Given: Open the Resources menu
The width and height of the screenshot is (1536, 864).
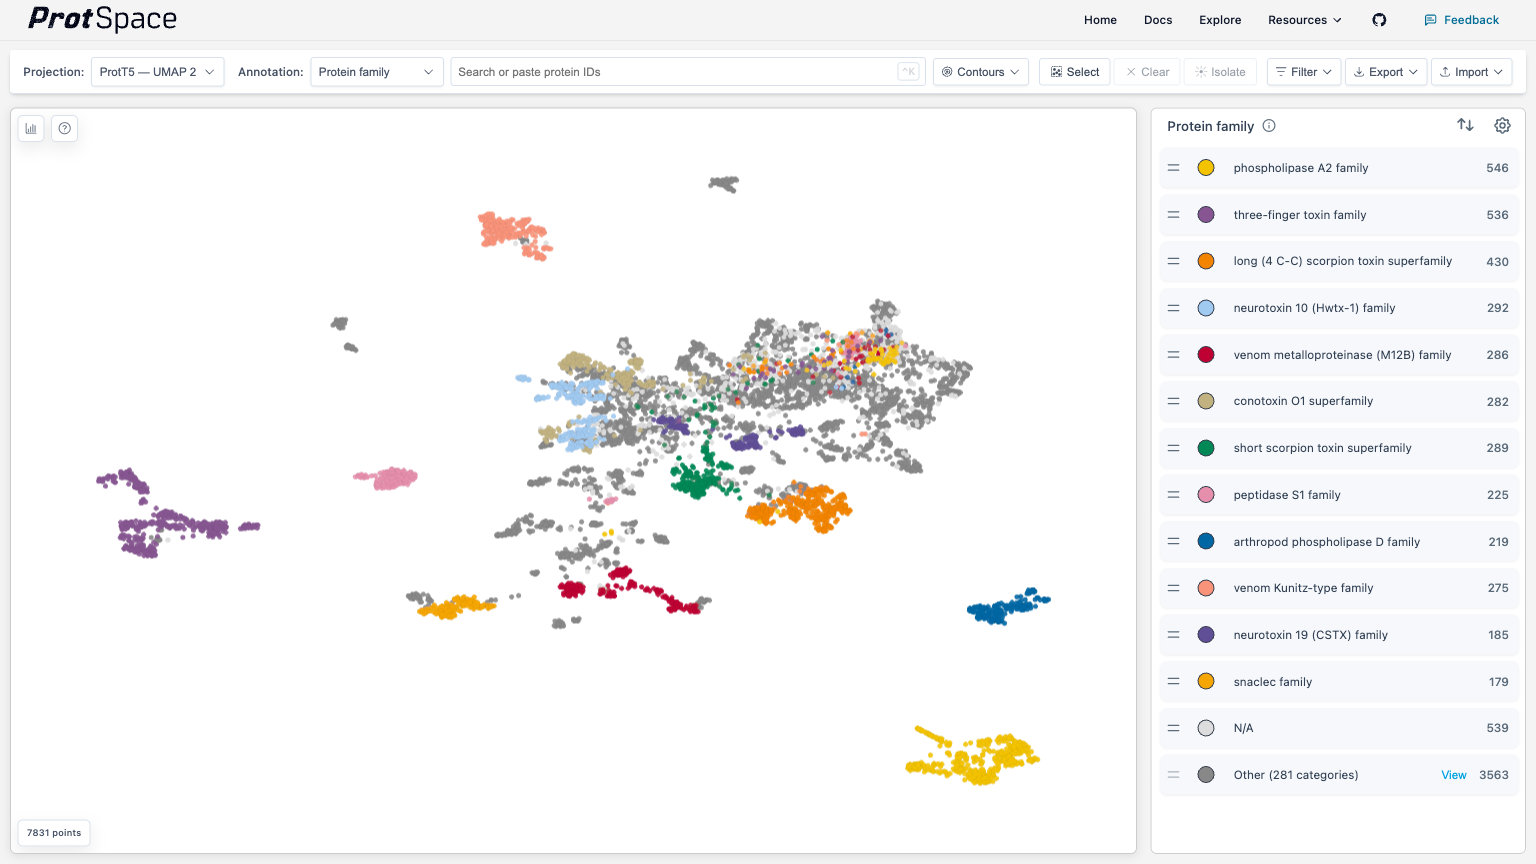Looking at the screenshot, I should tap(1305, 20).
